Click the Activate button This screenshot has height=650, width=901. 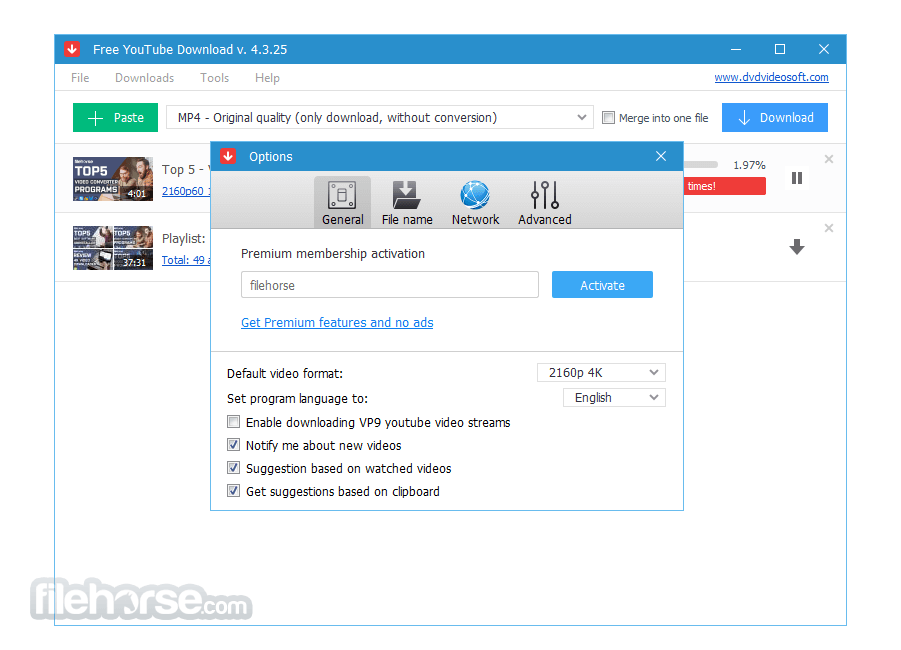pos(602,285)
